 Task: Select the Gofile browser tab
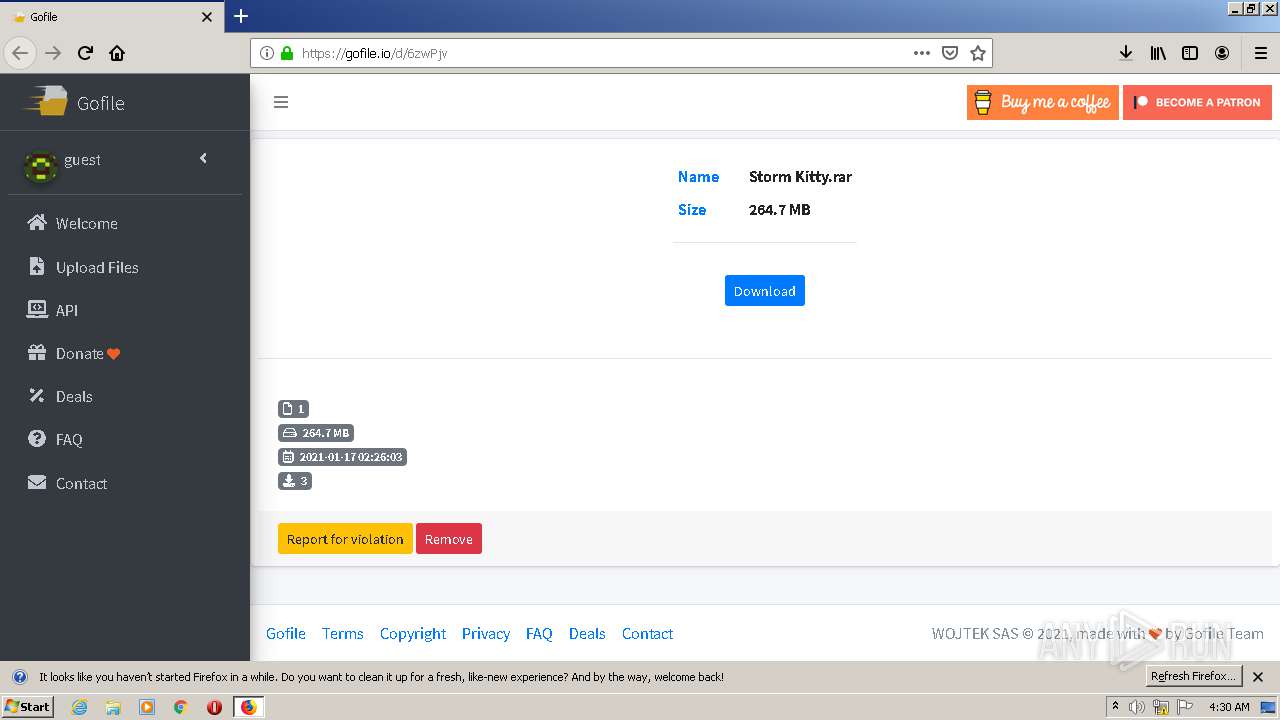click(112, 17)
